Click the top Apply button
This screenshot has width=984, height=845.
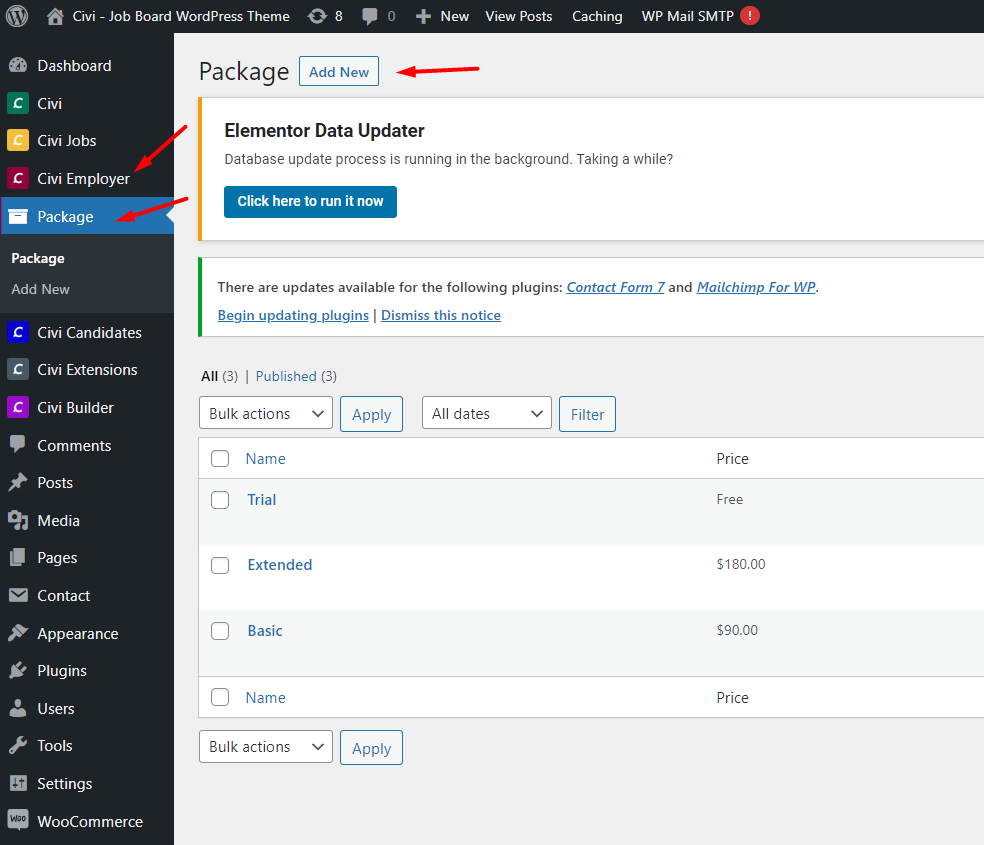click(372, 414)
